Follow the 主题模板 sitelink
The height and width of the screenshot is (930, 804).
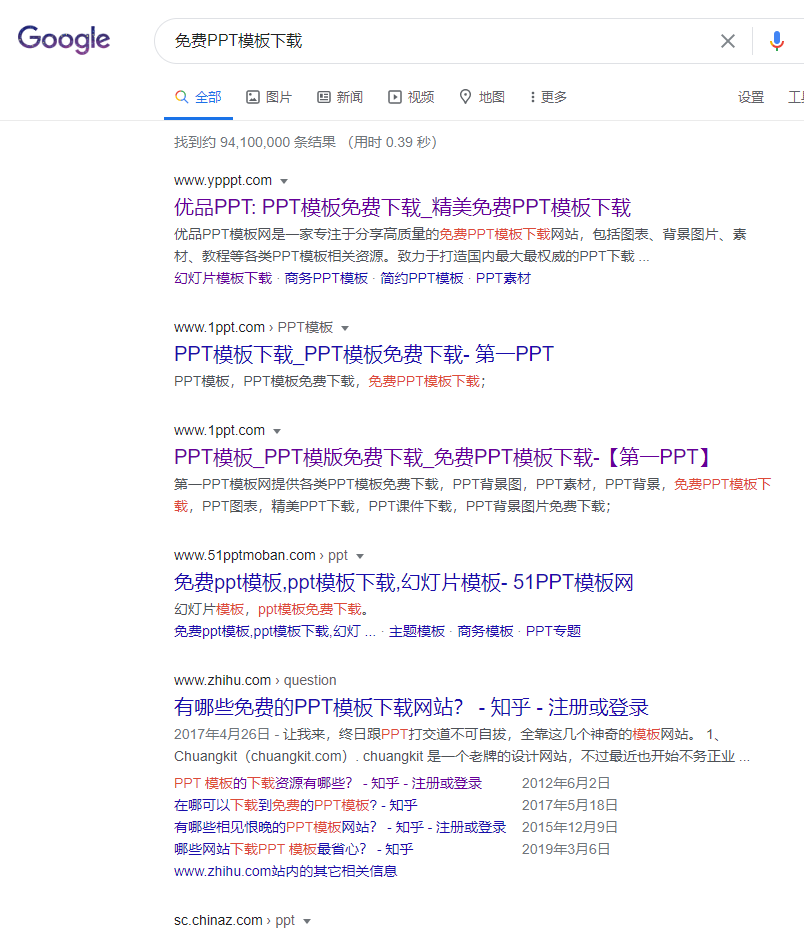point(417,631)
